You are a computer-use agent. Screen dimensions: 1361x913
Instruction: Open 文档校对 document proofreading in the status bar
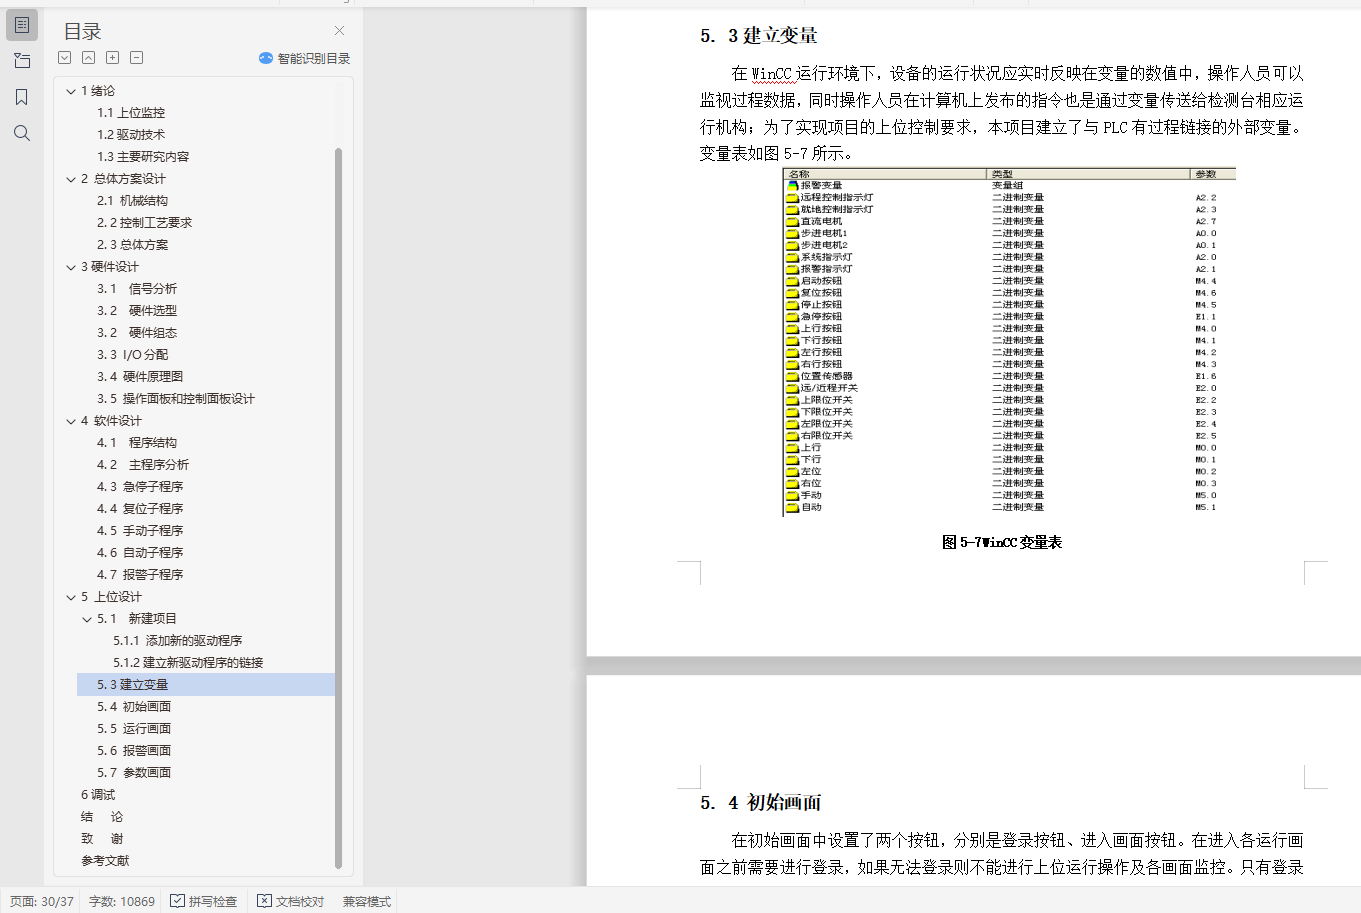coord(290,901)
